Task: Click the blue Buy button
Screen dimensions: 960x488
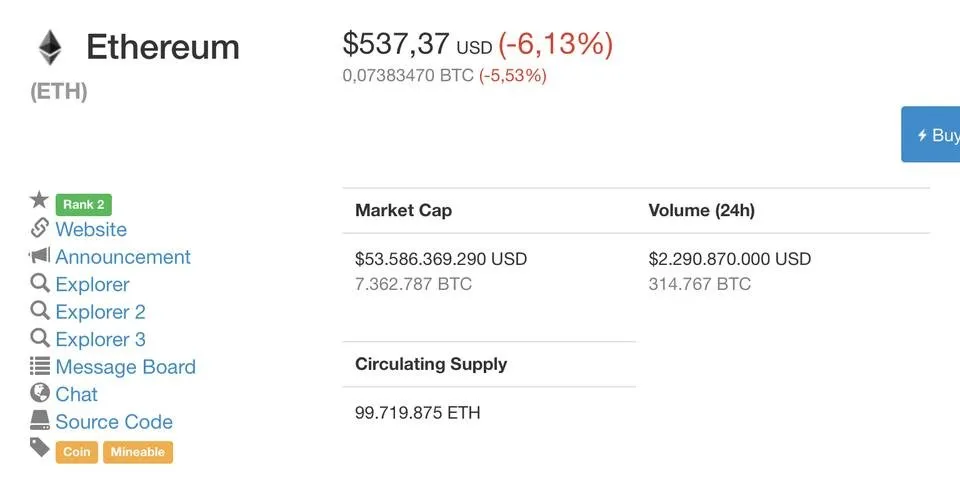Action: coord(931,134)
